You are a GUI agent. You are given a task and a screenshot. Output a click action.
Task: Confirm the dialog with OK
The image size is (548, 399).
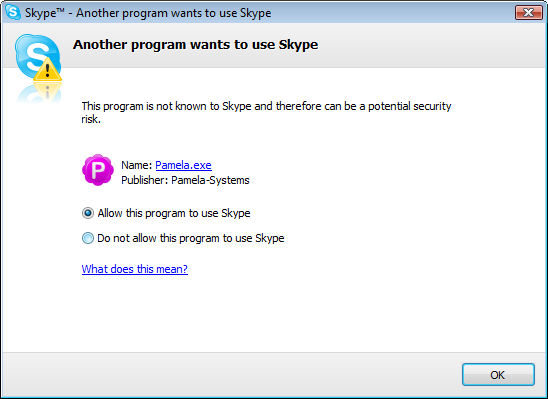point(498,375)
